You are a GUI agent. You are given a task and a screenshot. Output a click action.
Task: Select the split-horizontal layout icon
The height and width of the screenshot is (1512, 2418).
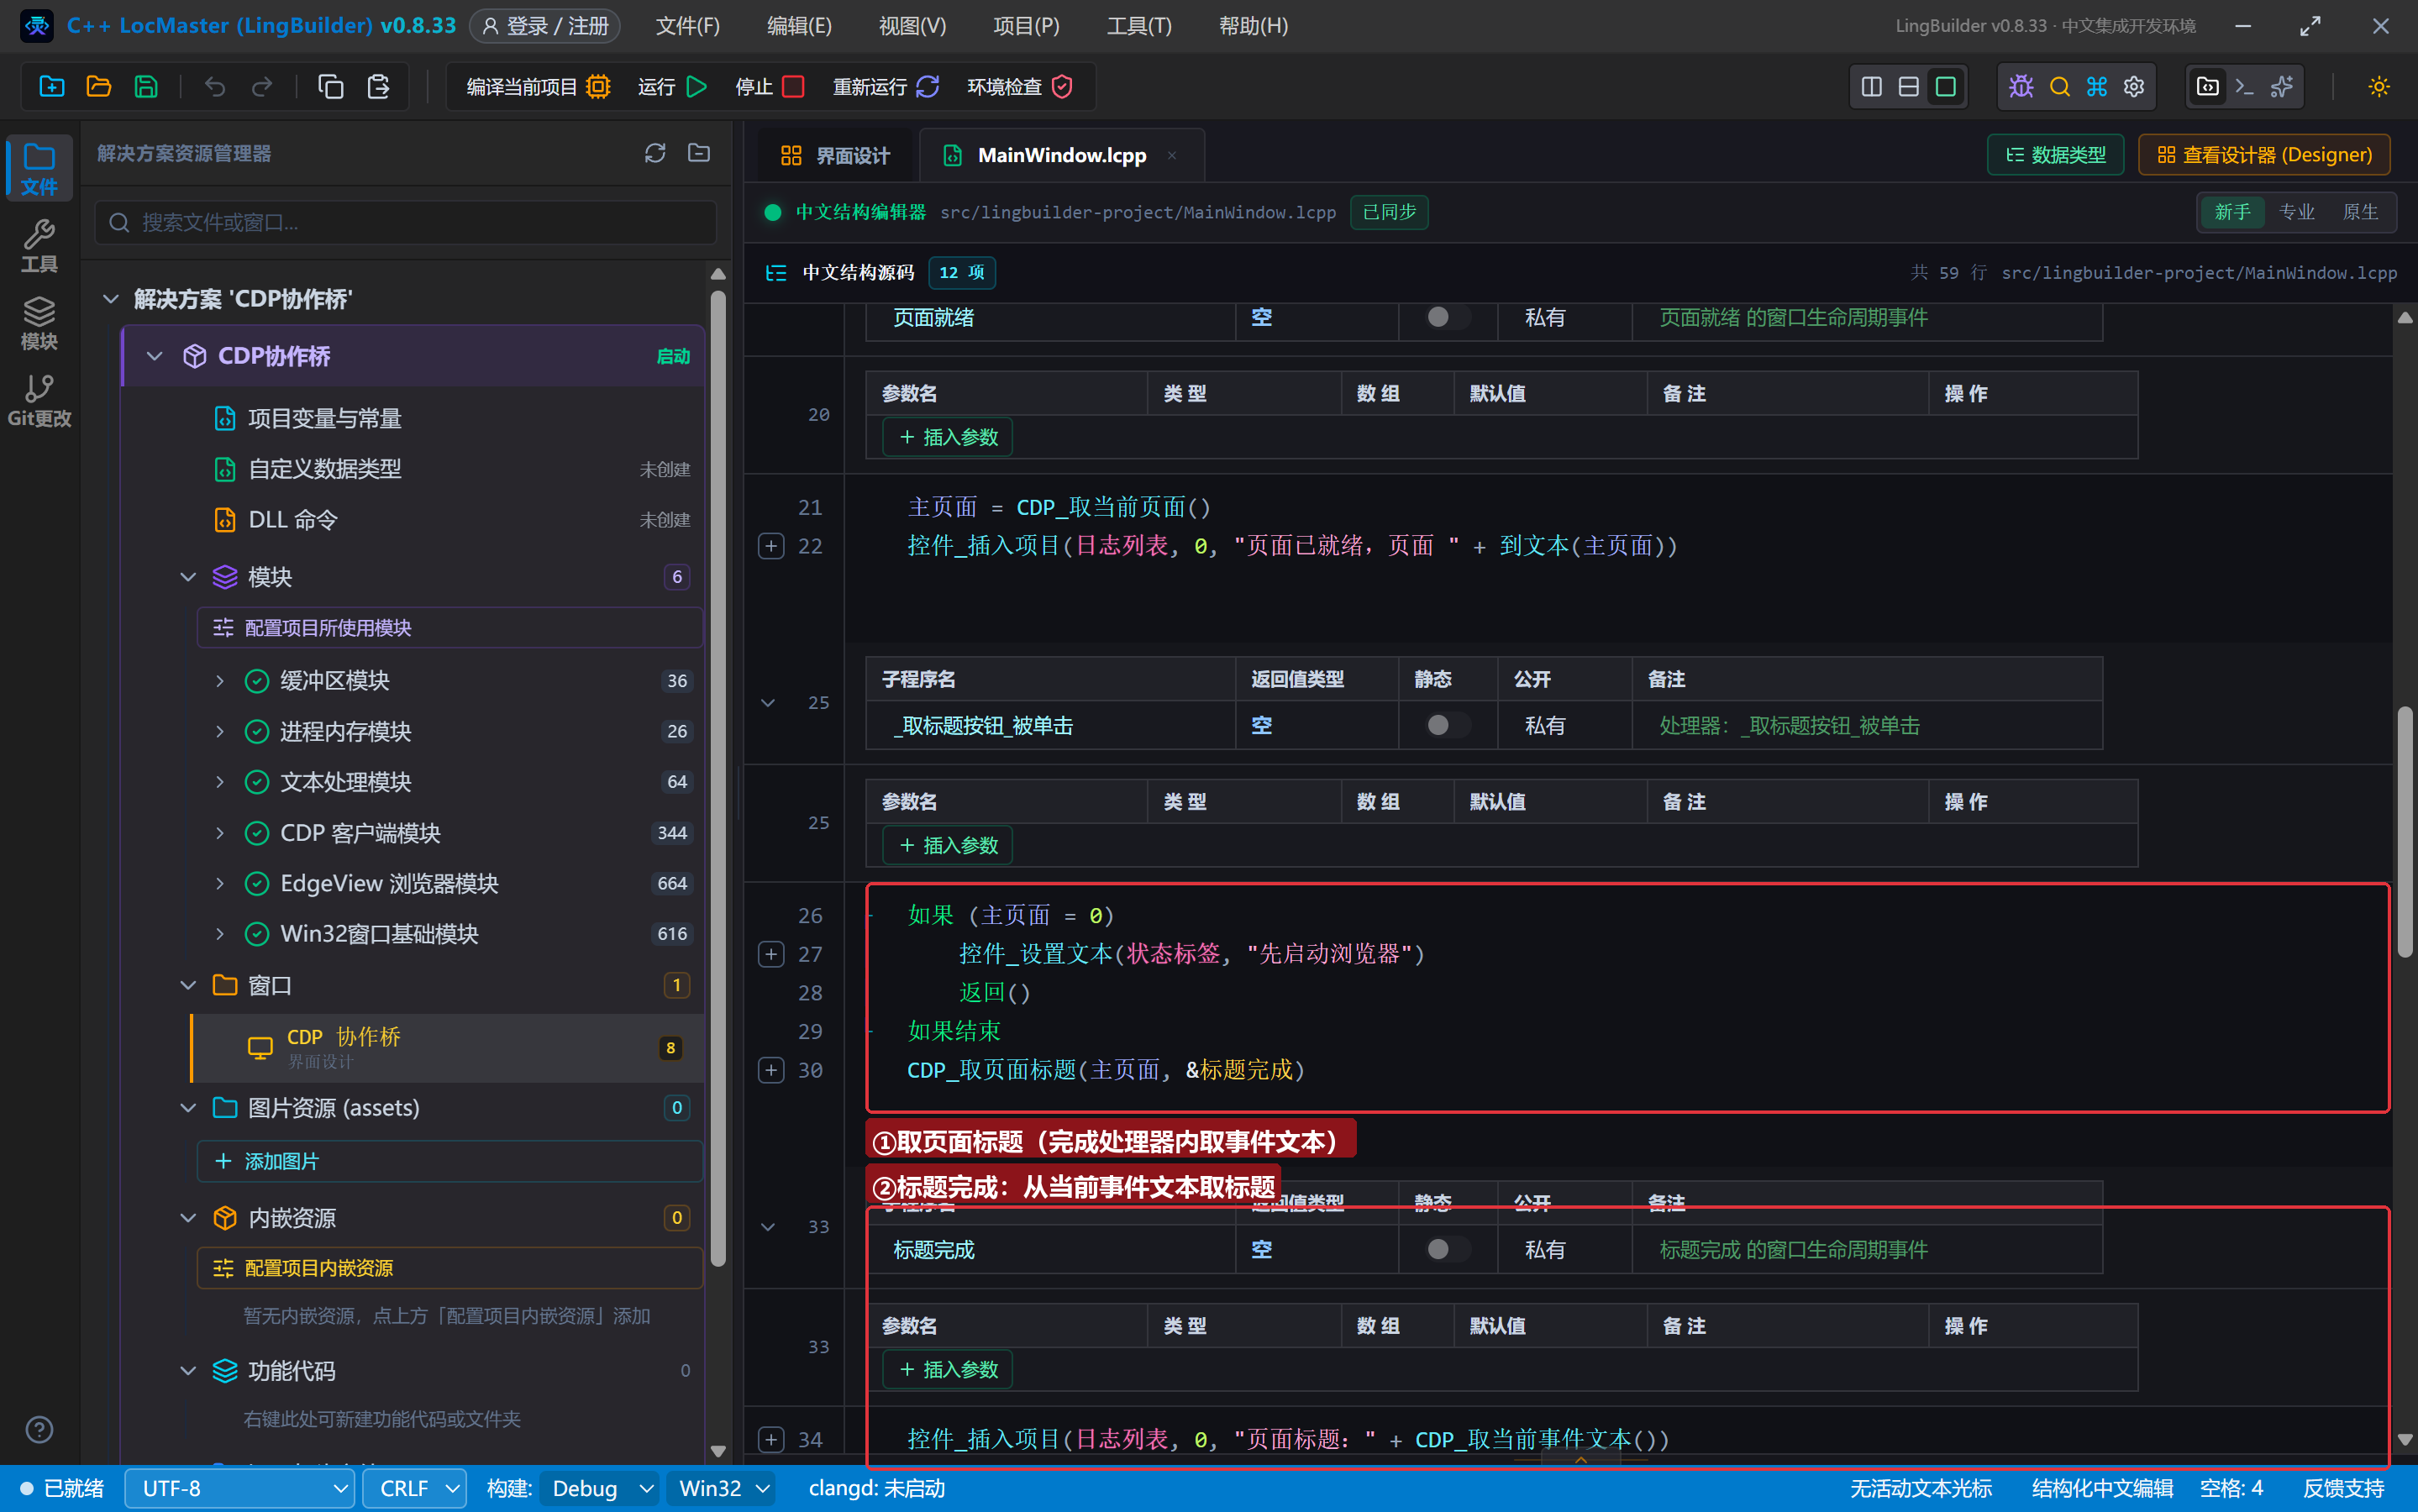(1908, 87)
